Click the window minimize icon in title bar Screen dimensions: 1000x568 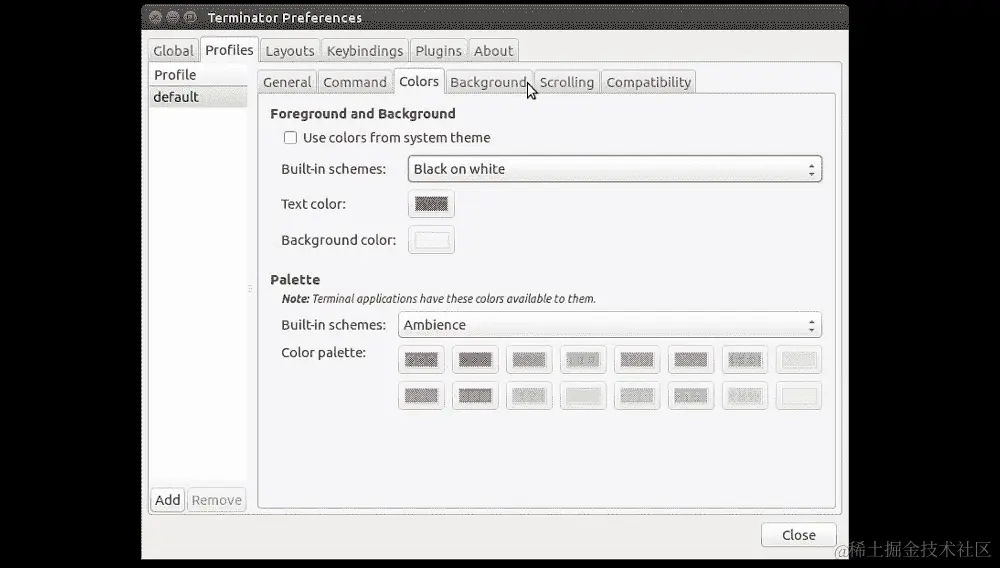tap(173, 17)
